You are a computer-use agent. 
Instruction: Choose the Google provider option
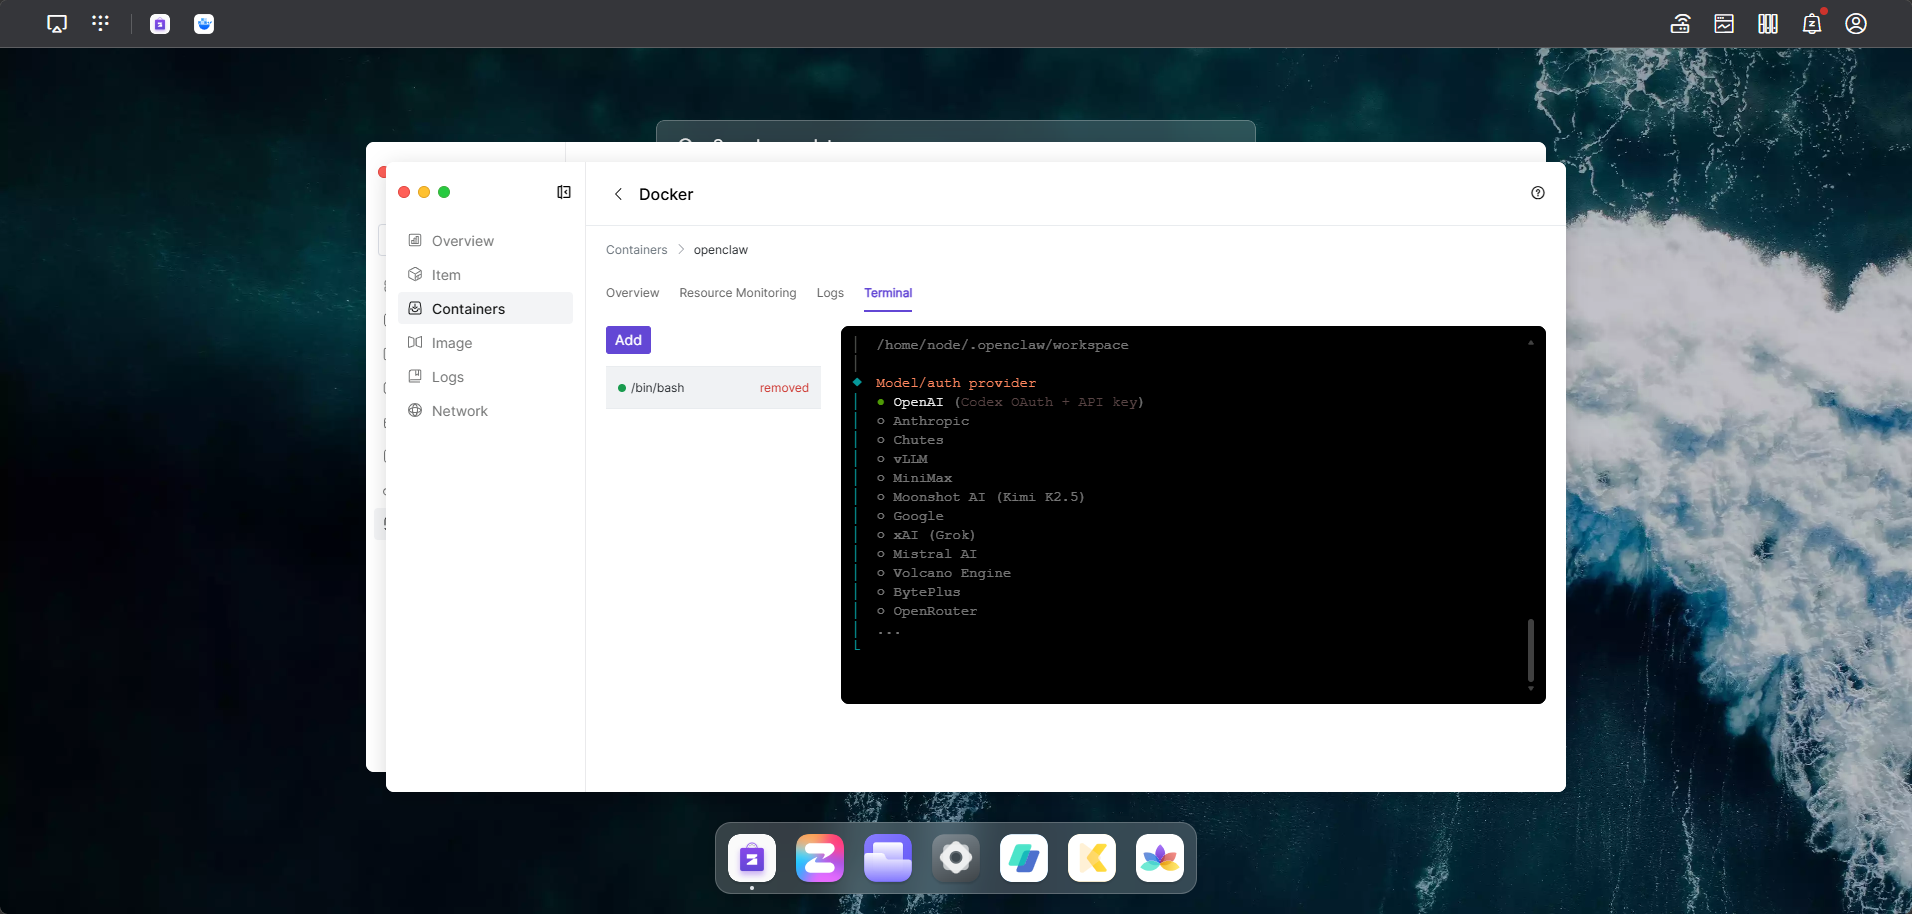[x=917, y=516]
